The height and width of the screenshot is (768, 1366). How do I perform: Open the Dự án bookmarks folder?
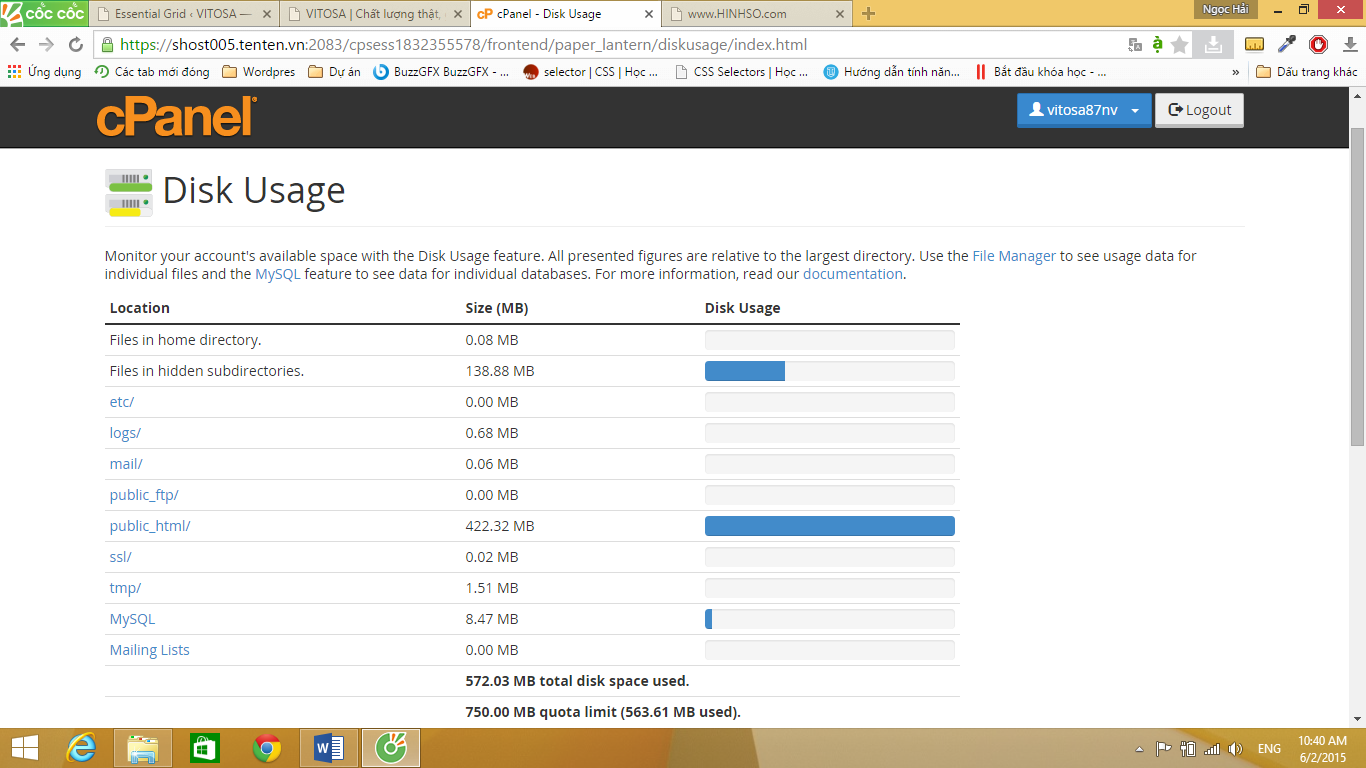point(335,72)
